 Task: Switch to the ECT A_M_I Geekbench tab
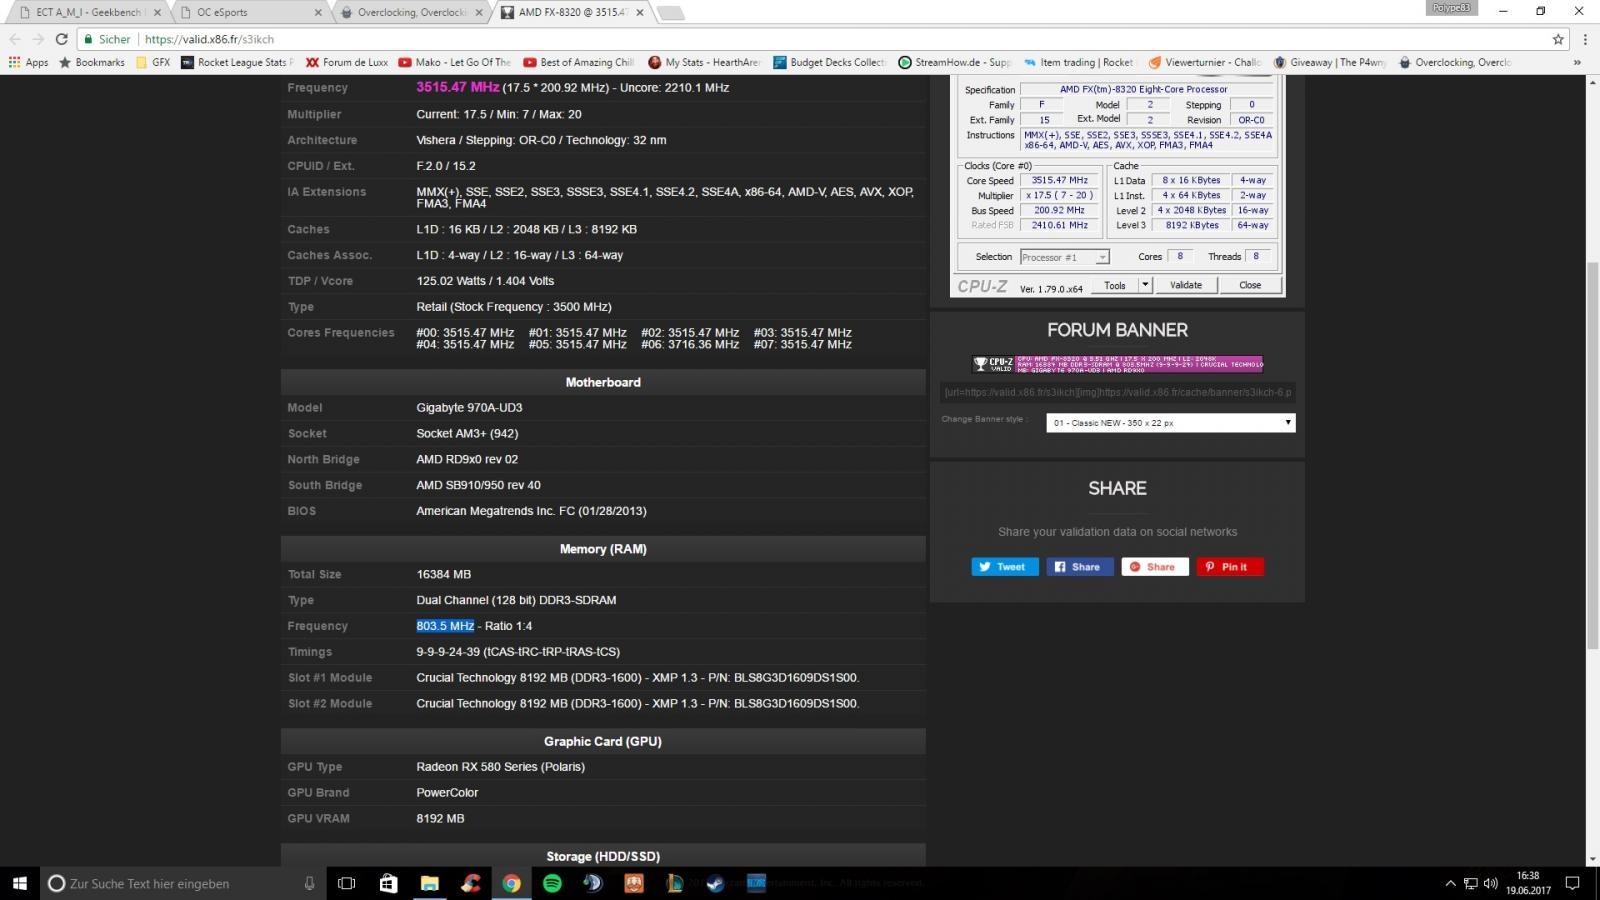pos(90,13)
